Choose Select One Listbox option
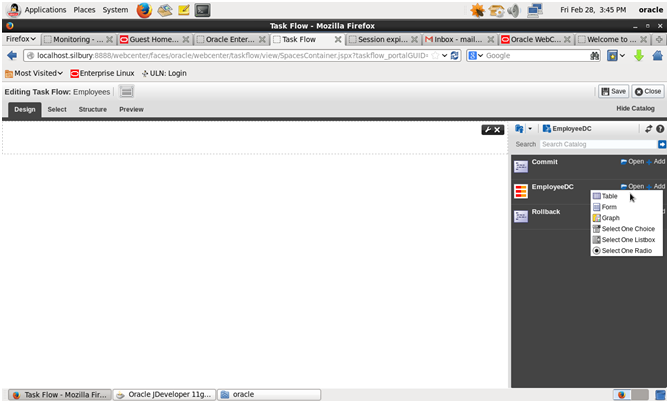Viewport: 669px width, 403px height. (x=626, y=240)
